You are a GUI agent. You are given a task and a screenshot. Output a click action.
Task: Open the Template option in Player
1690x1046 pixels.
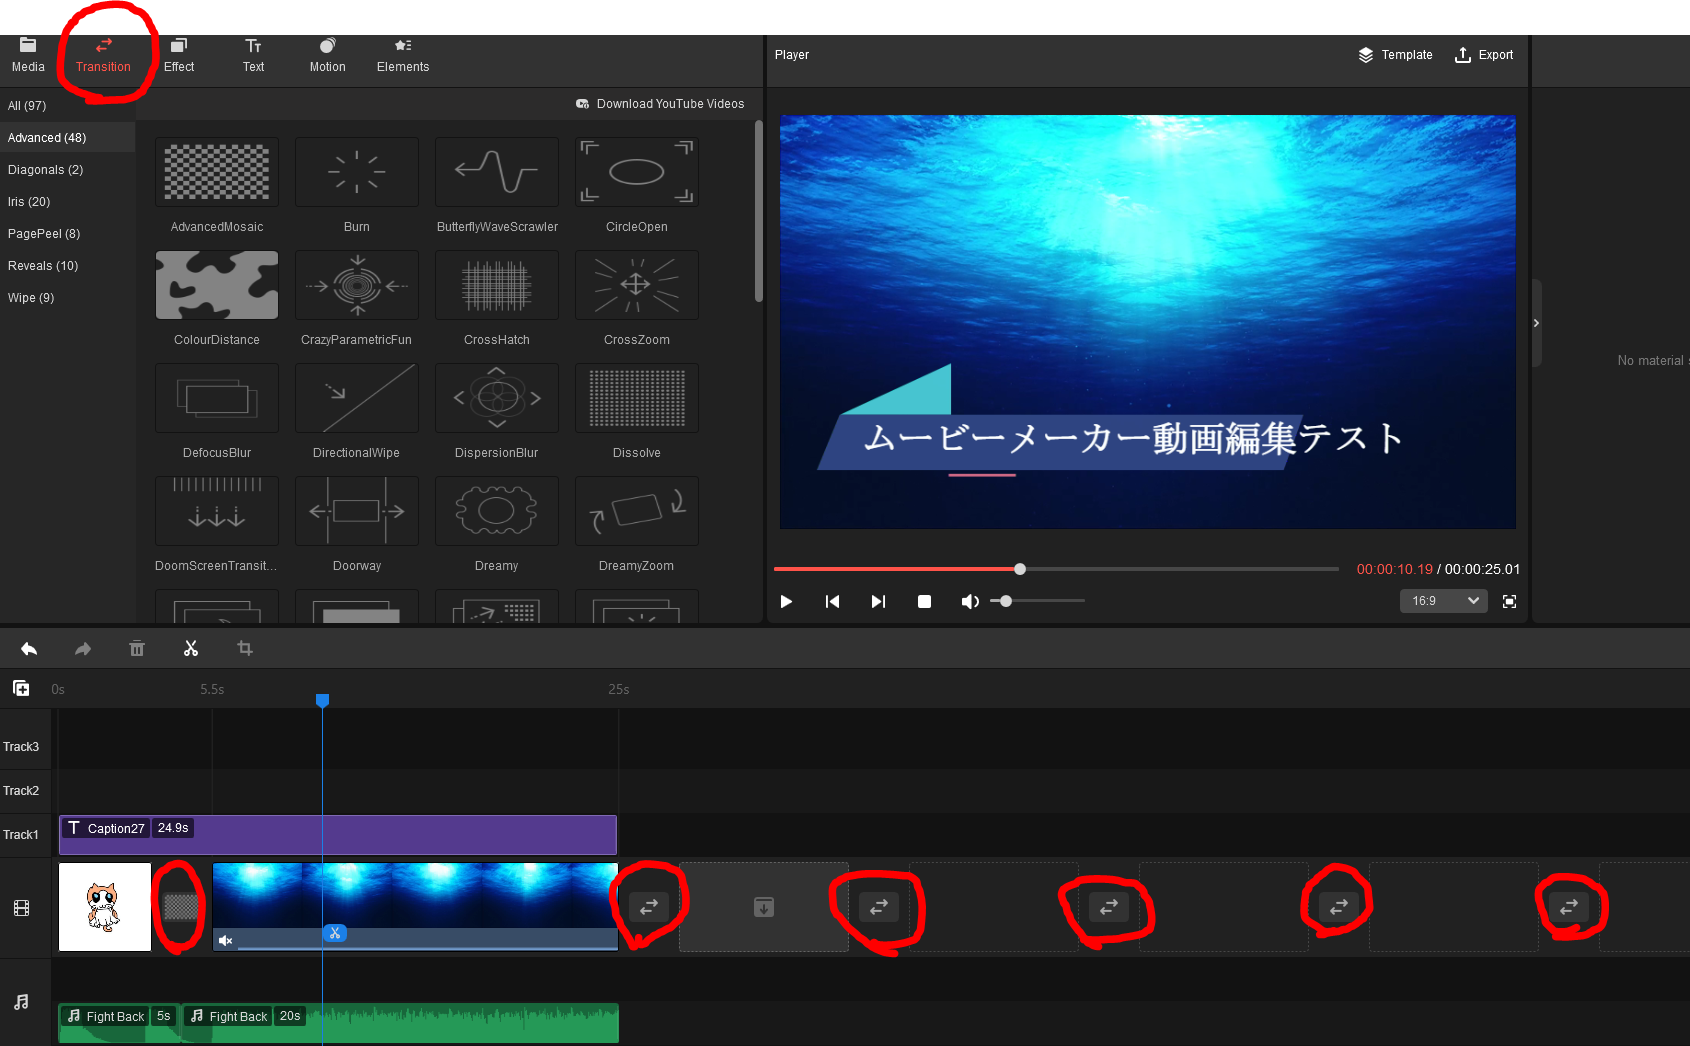click(1395, 55)
